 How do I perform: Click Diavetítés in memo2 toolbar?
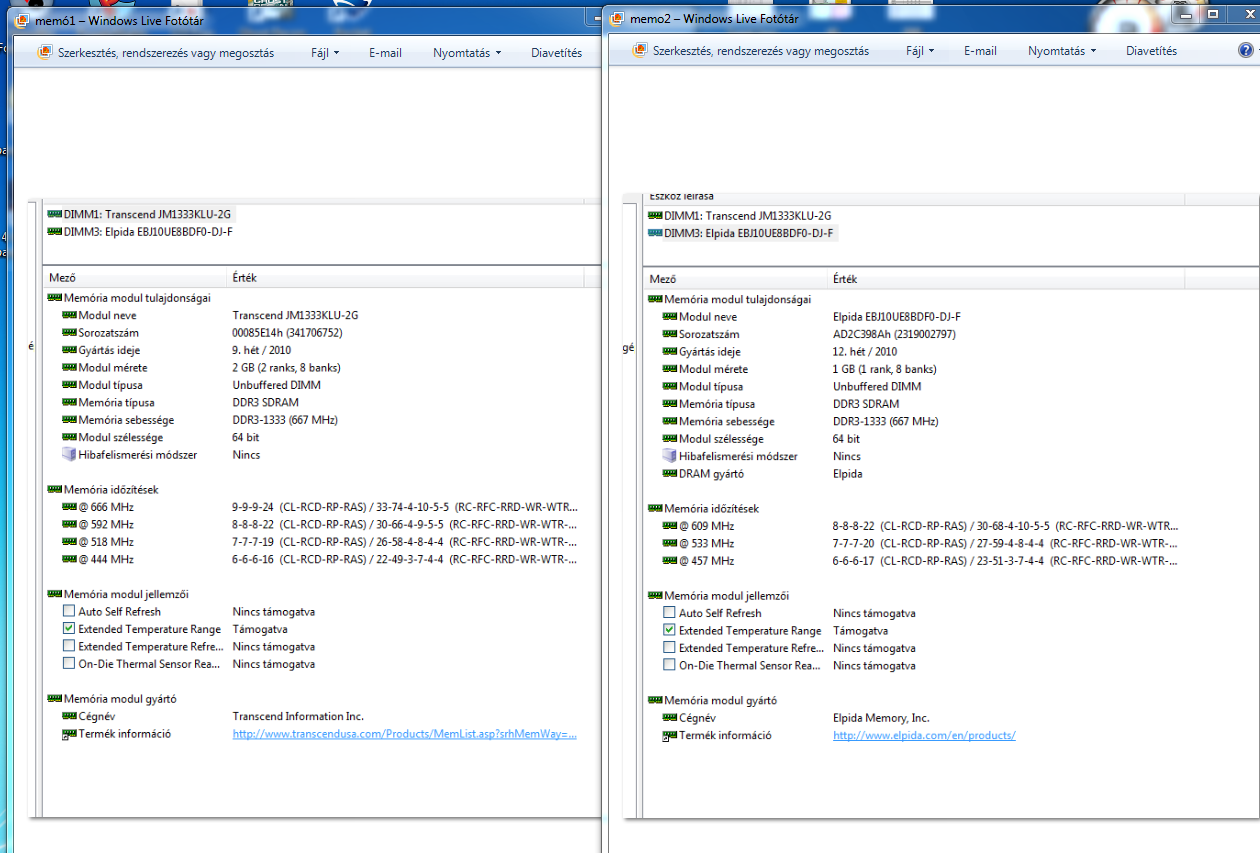coord(1151,51)
